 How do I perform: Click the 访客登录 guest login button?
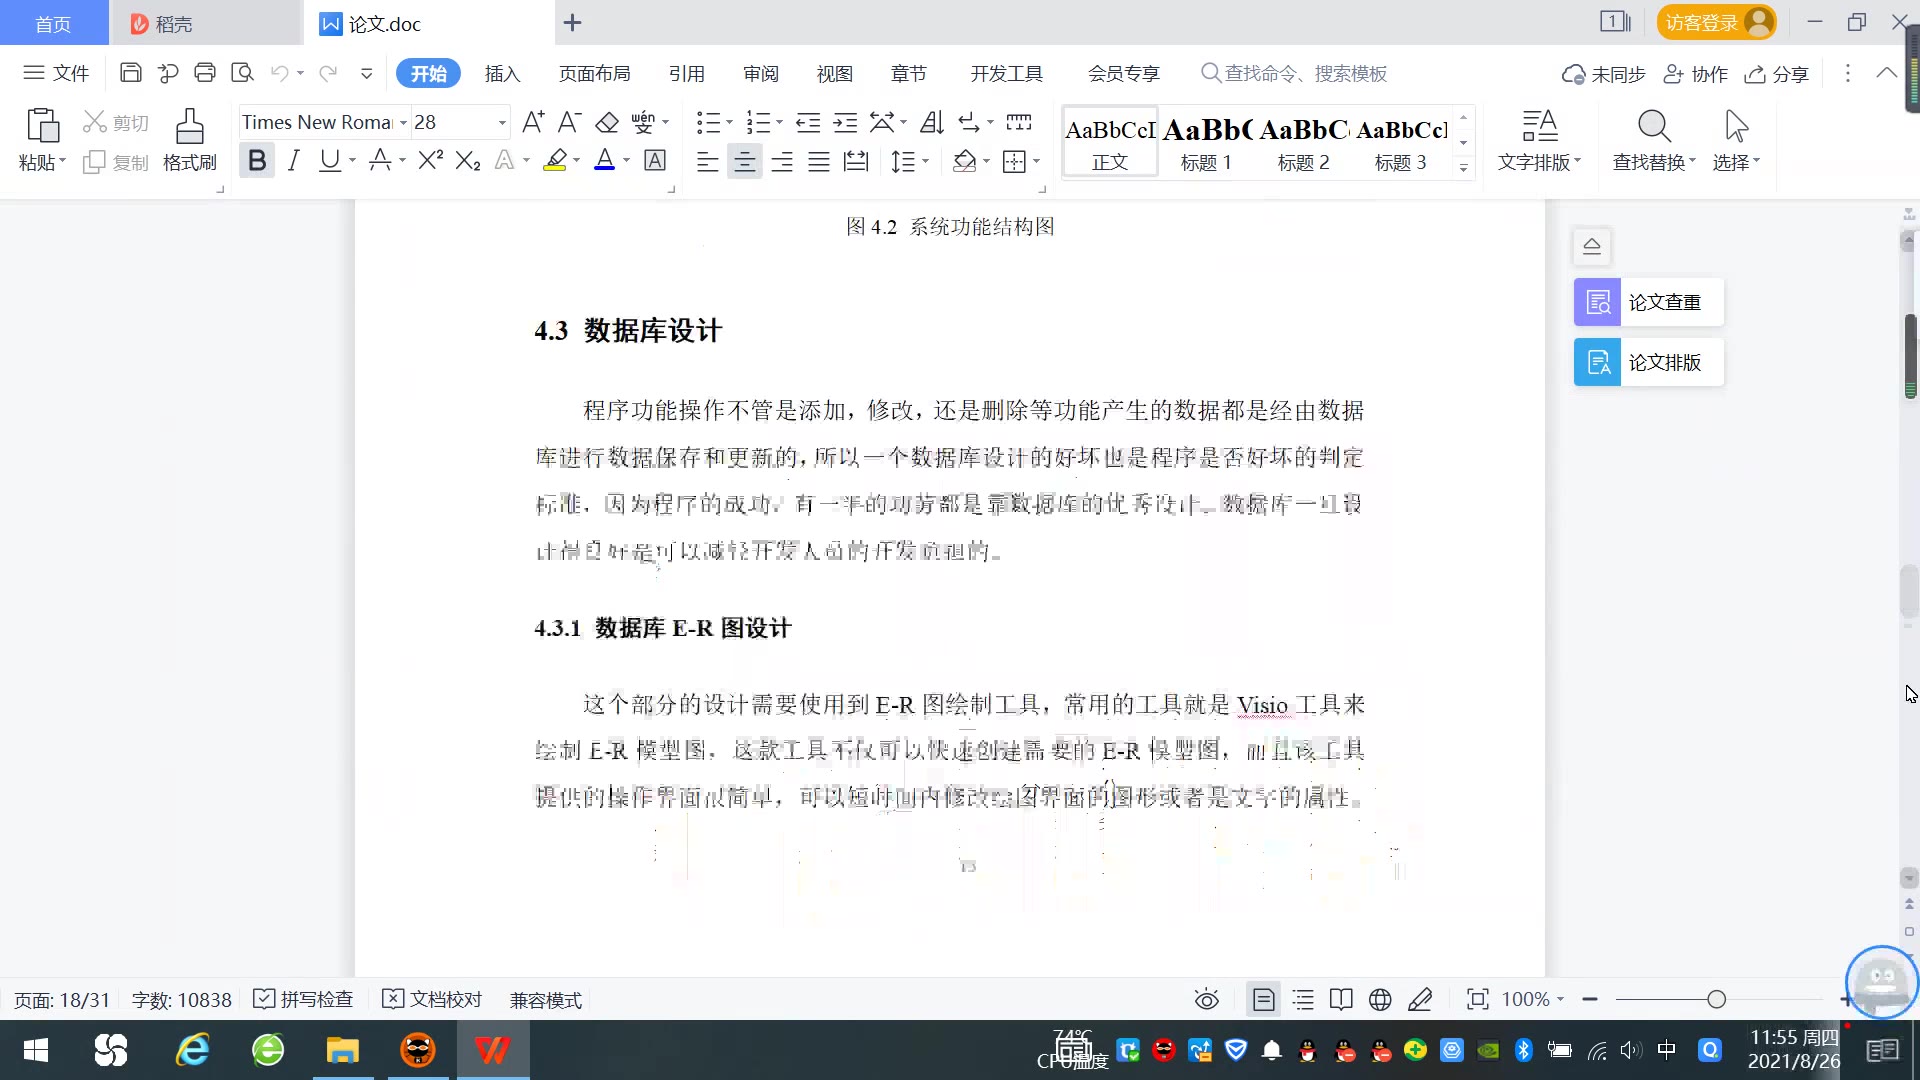point(1715,22)
